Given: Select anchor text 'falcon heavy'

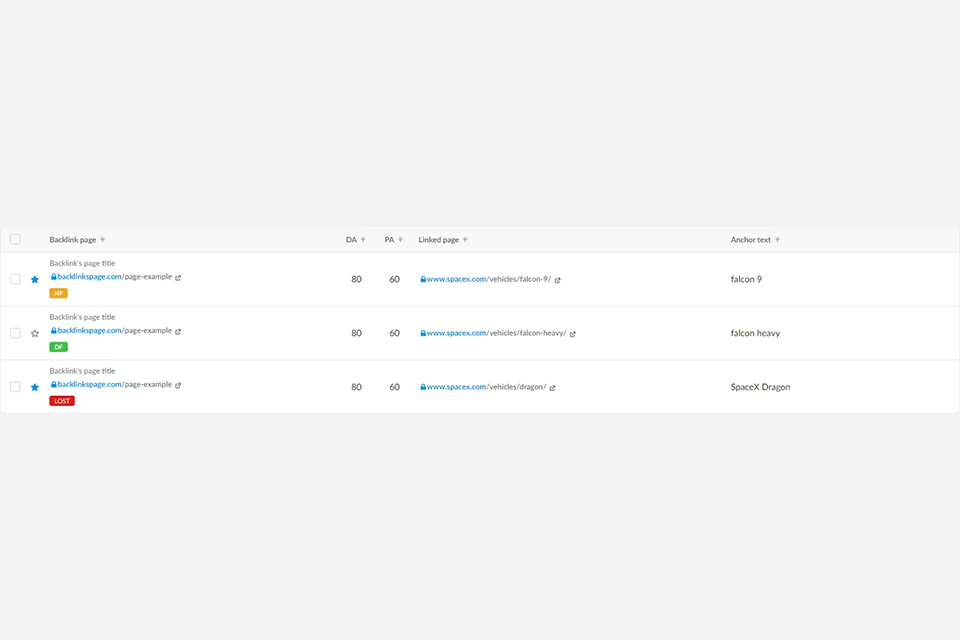Looking at the screenshot, I should pyautogui.click(x=756, y=333).
